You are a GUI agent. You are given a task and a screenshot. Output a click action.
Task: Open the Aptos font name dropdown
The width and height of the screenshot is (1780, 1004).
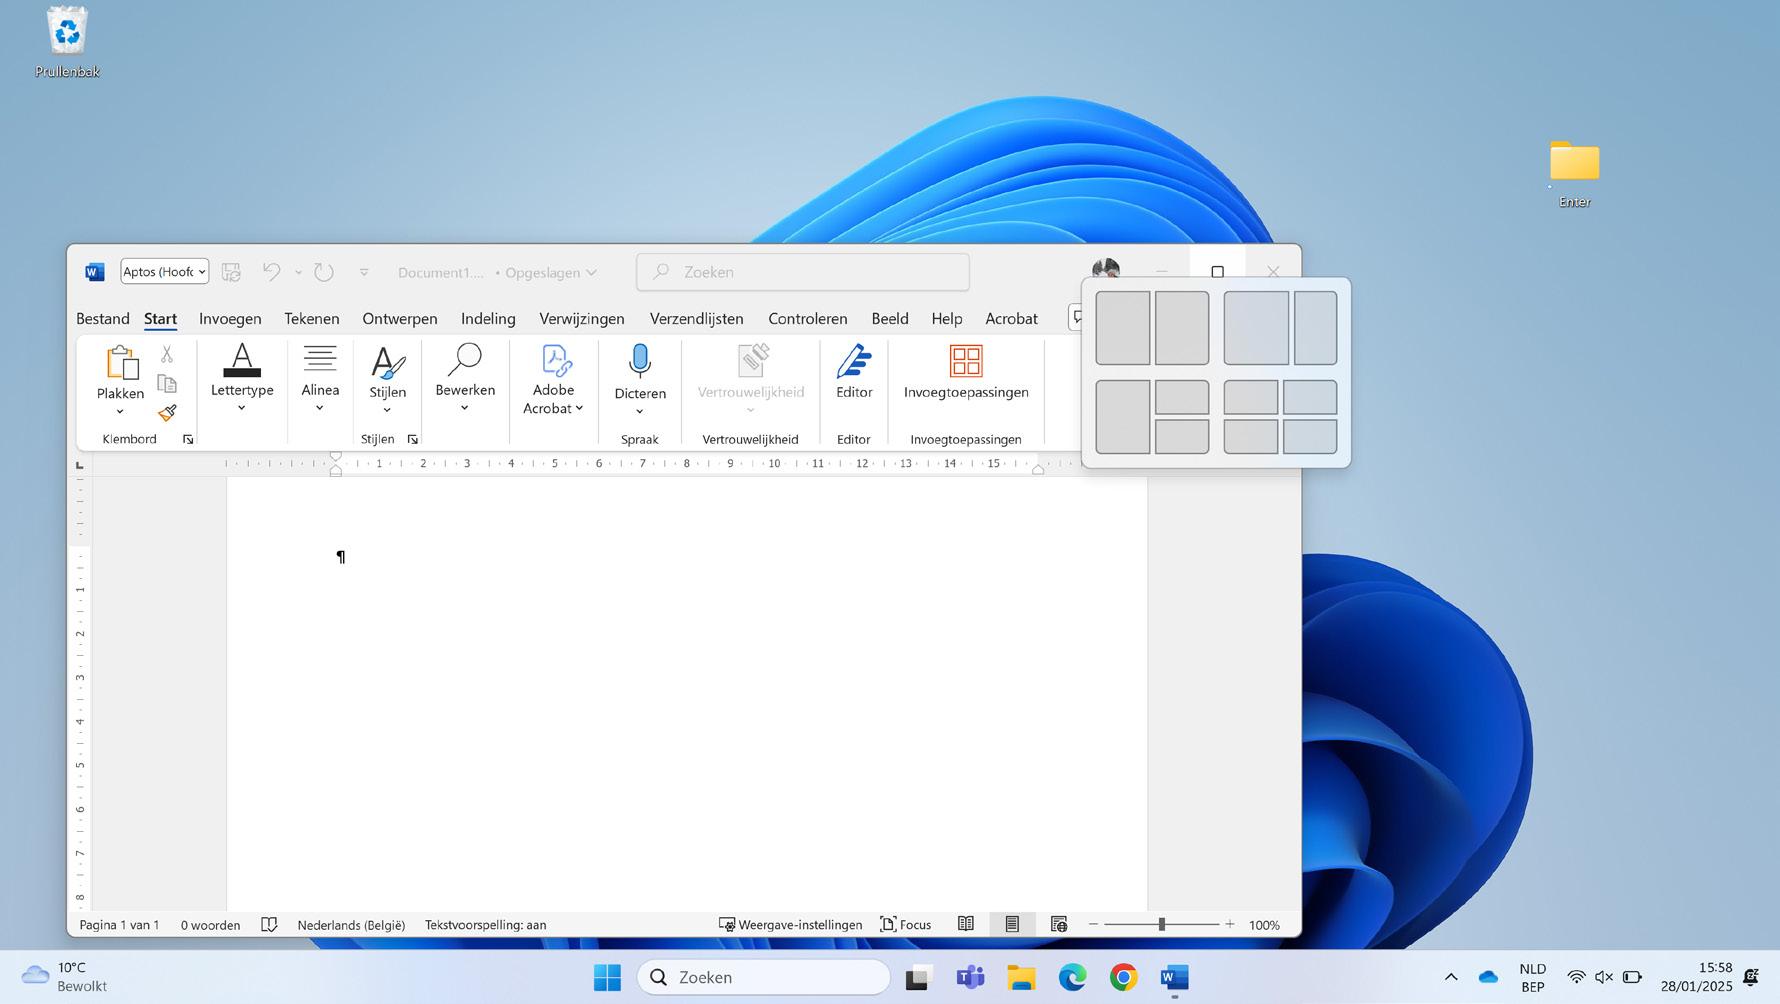[202, 272]
